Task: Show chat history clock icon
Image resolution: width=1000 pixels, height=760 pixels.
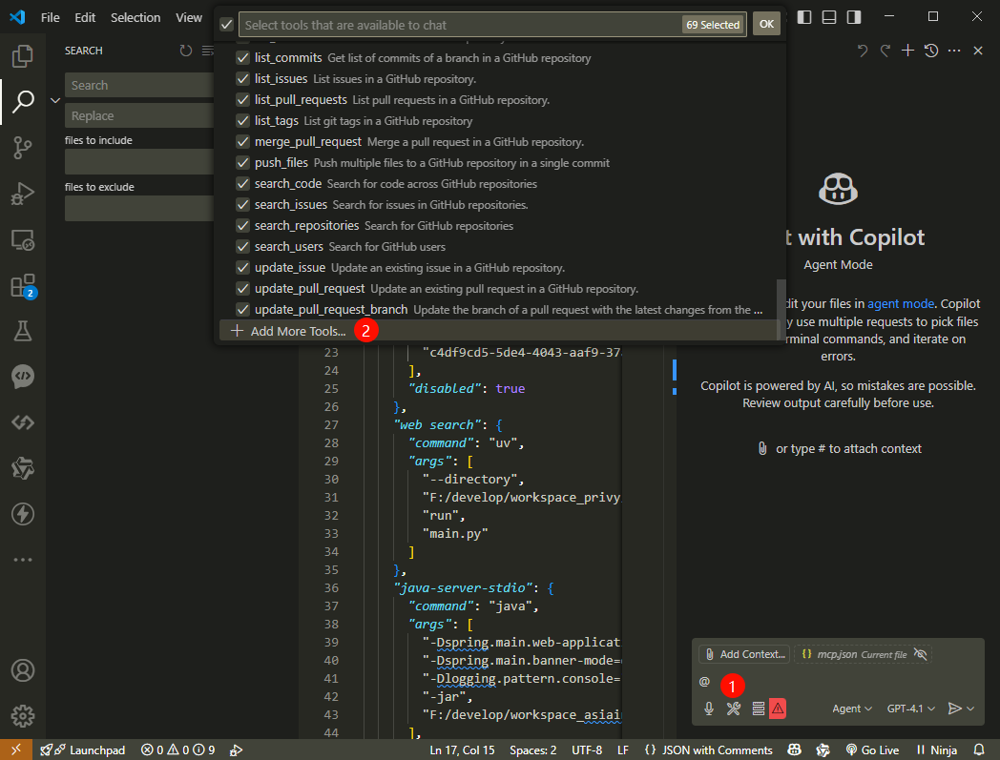Action: click(x=931, y=51)
